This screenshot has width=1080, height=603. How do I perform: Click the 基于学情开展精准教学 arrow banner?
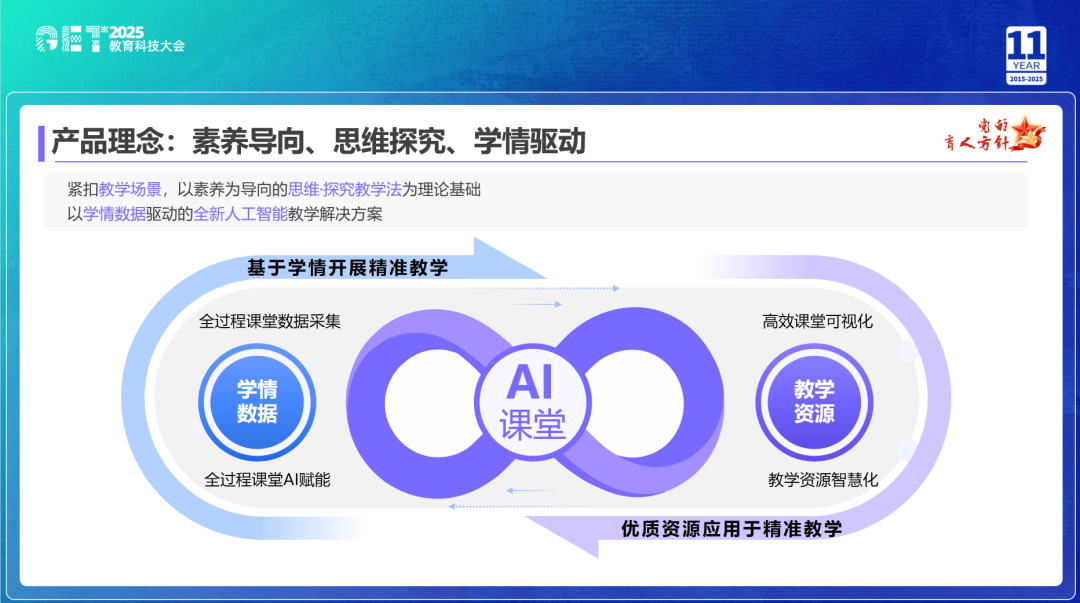(348, 268)
